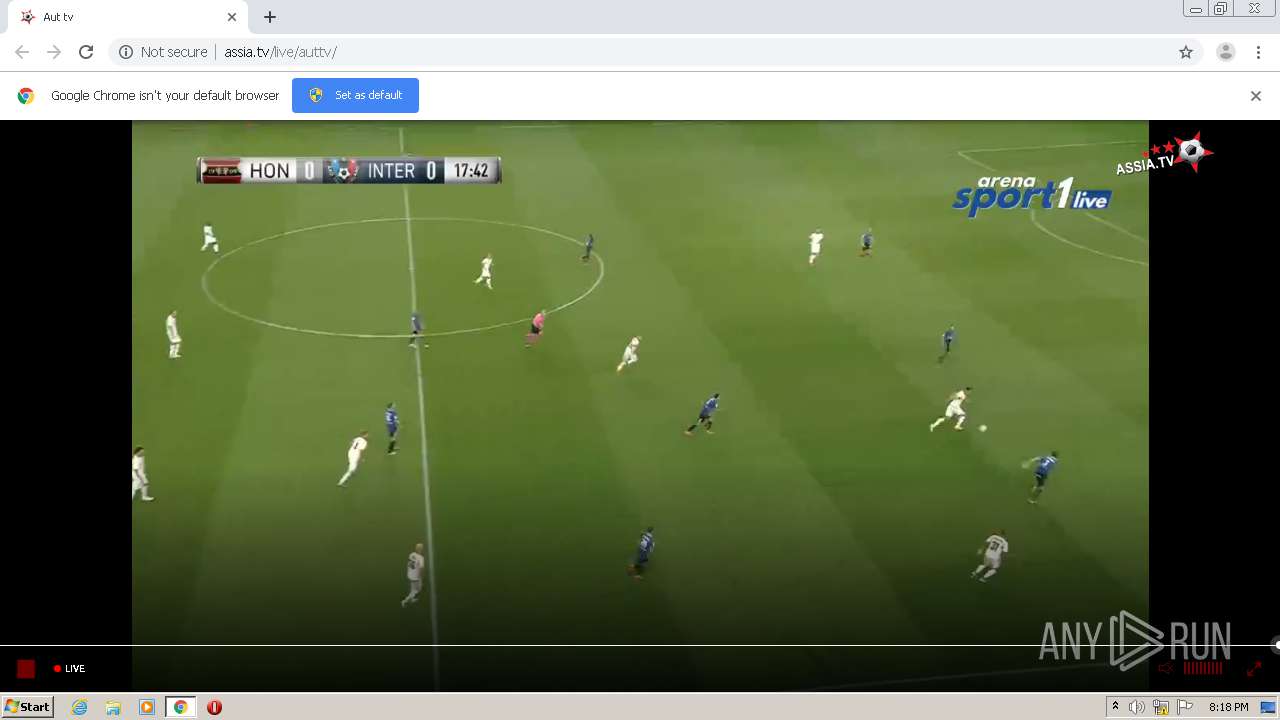Image resolution: width=1280 pixels, height=720 pixels.
Task: Enter fullscreen video mode
Action: [1254, 668]
